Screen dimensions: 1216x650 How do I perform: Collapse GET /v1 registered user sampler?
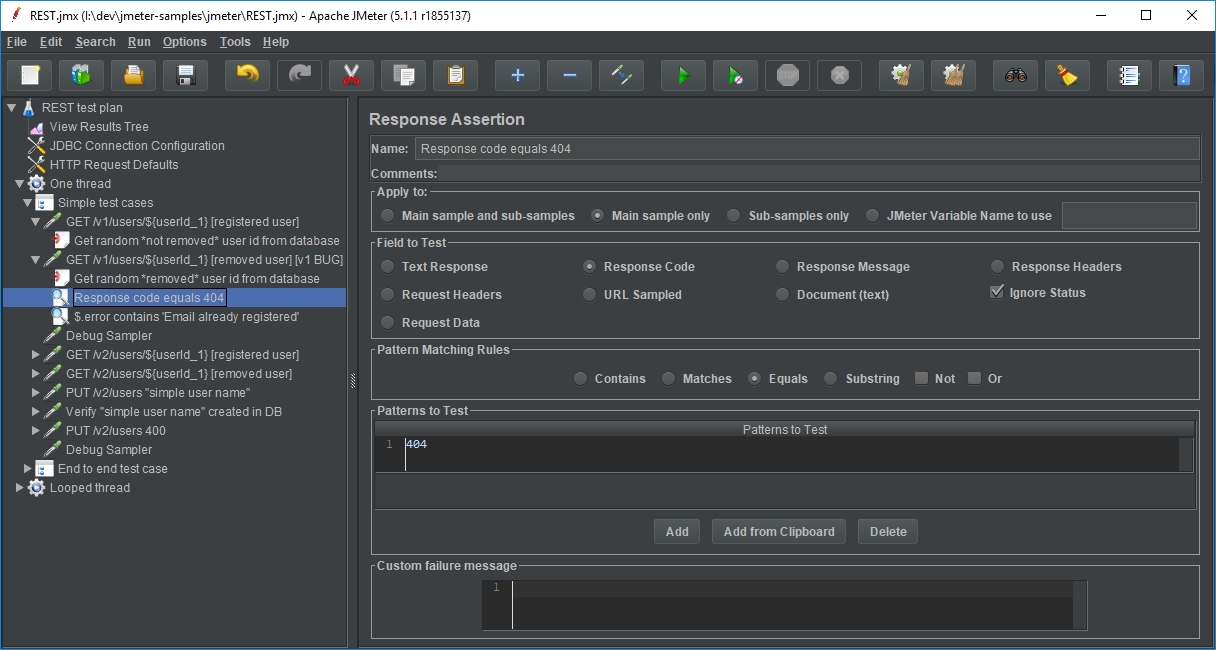pos(36,222)
